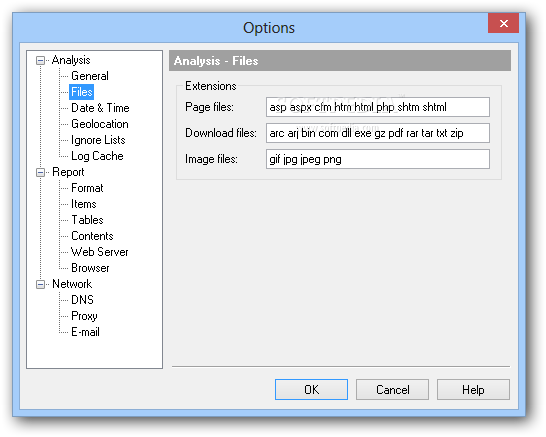Open Help for the options

click(x=473, y=390)
